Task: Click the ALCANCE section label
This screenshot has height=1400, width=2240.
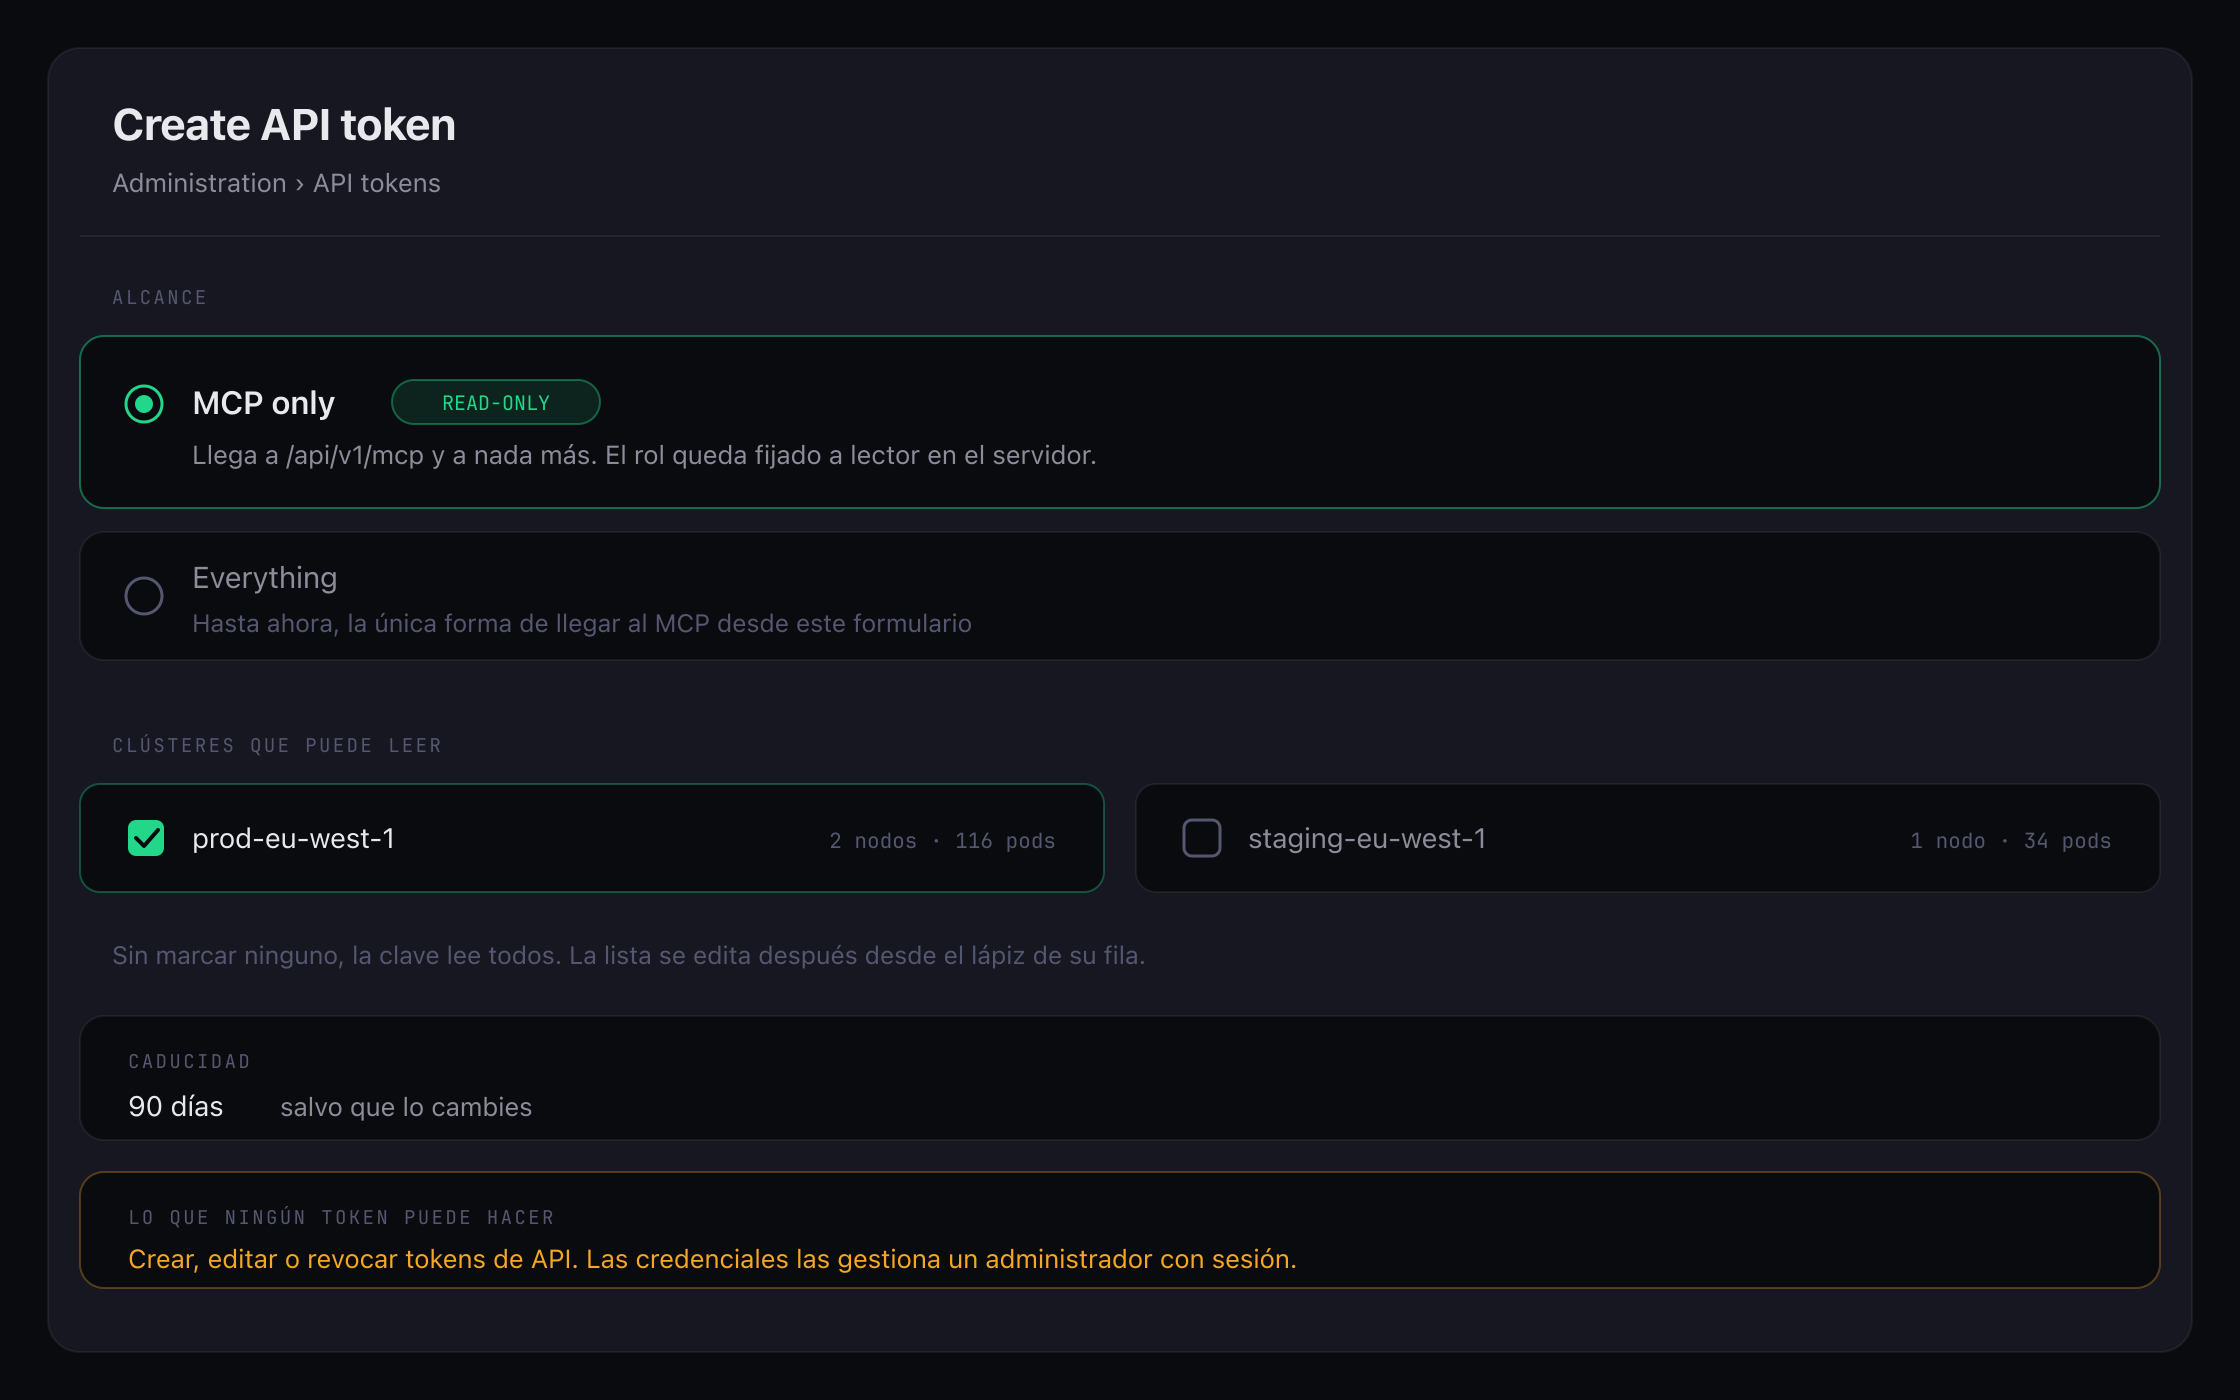Action: pyautogui.click(x=160, y=298)
